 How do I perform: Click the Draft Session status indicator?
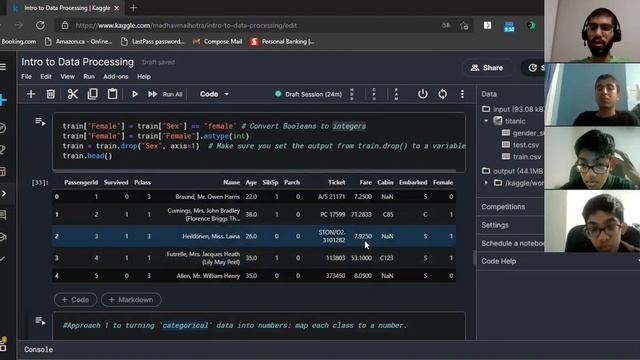pyautogui.click(x=309, y=94)
